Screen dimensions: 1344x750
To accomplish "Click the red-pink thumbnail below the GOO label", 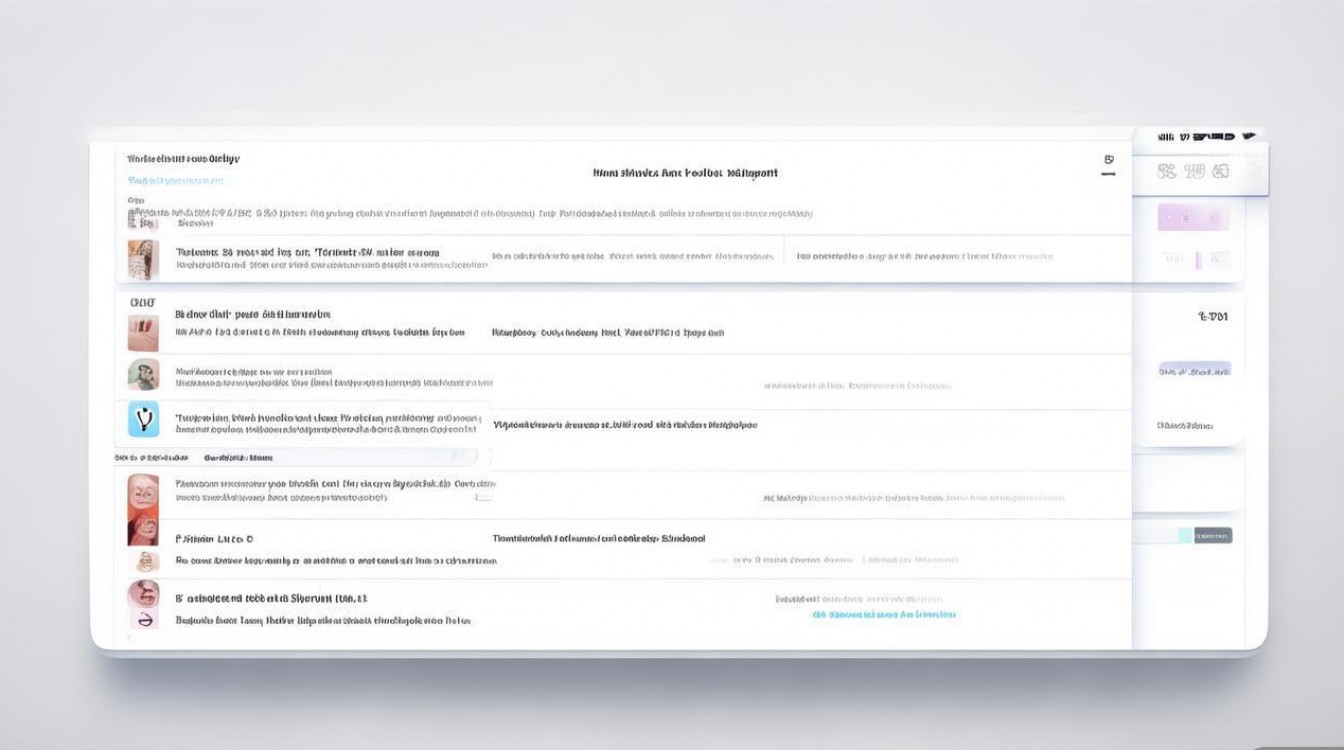I will click(x=143, y=333).
